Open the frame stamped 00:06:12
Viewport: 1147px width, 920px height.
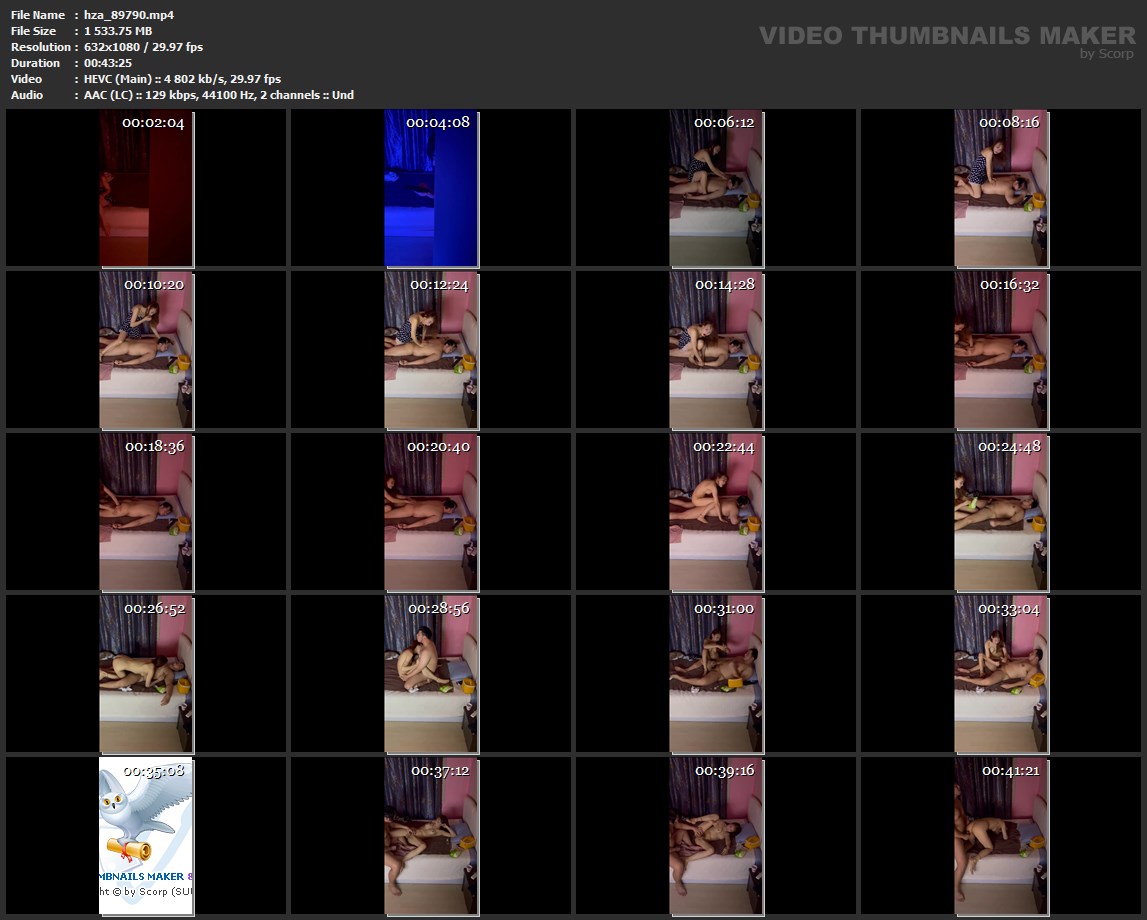coord(716,188)
